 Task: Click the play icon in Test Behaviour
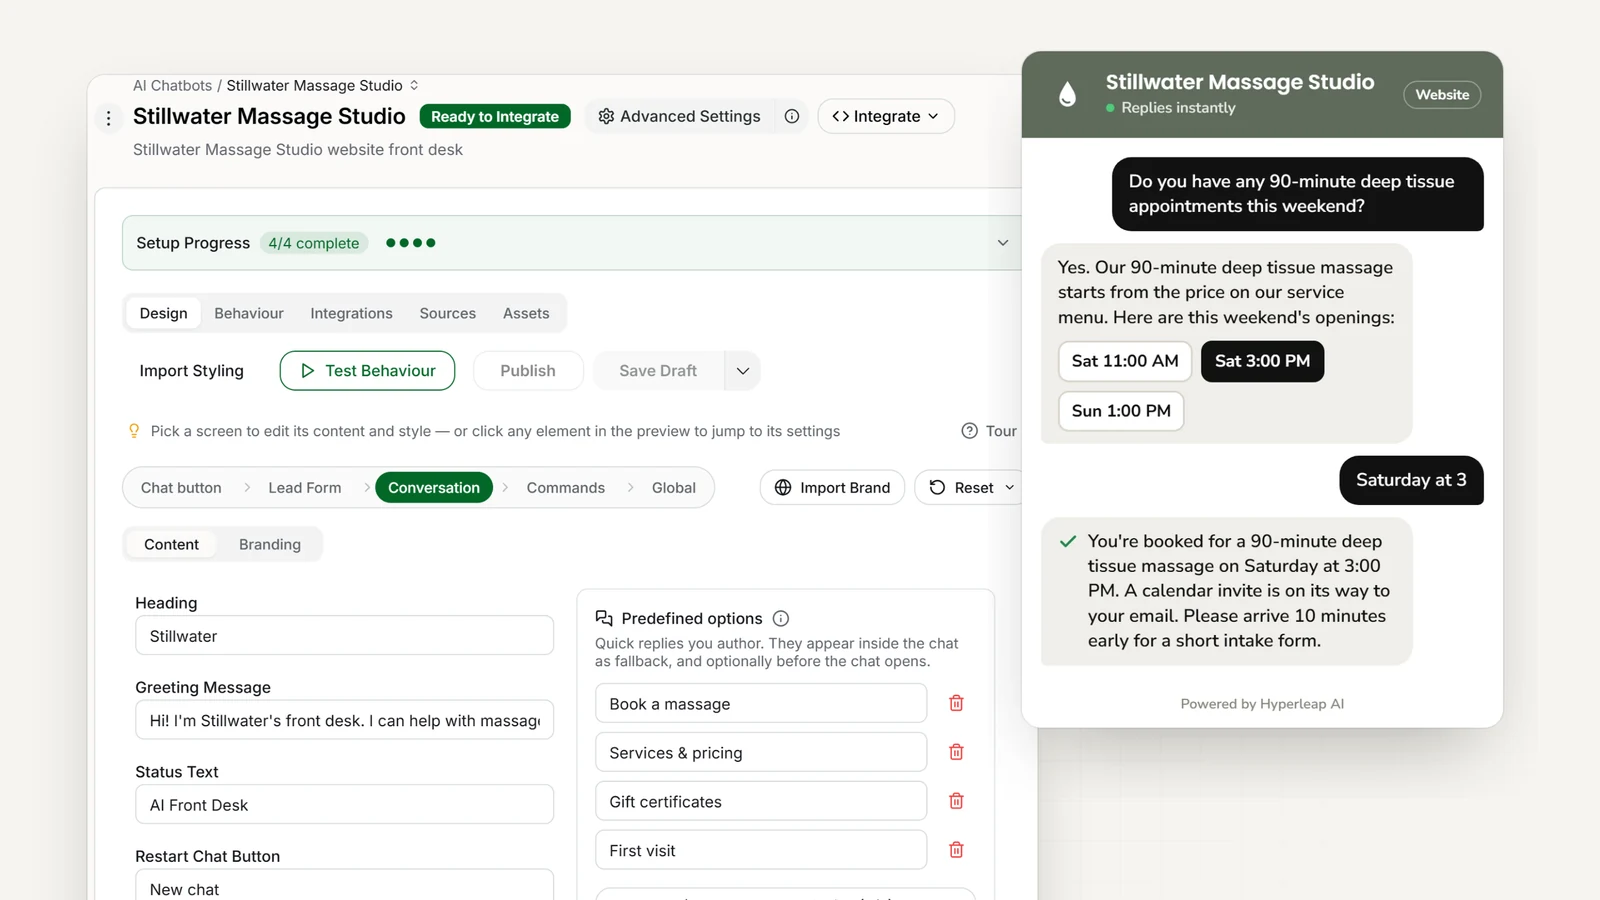[308, 370]
